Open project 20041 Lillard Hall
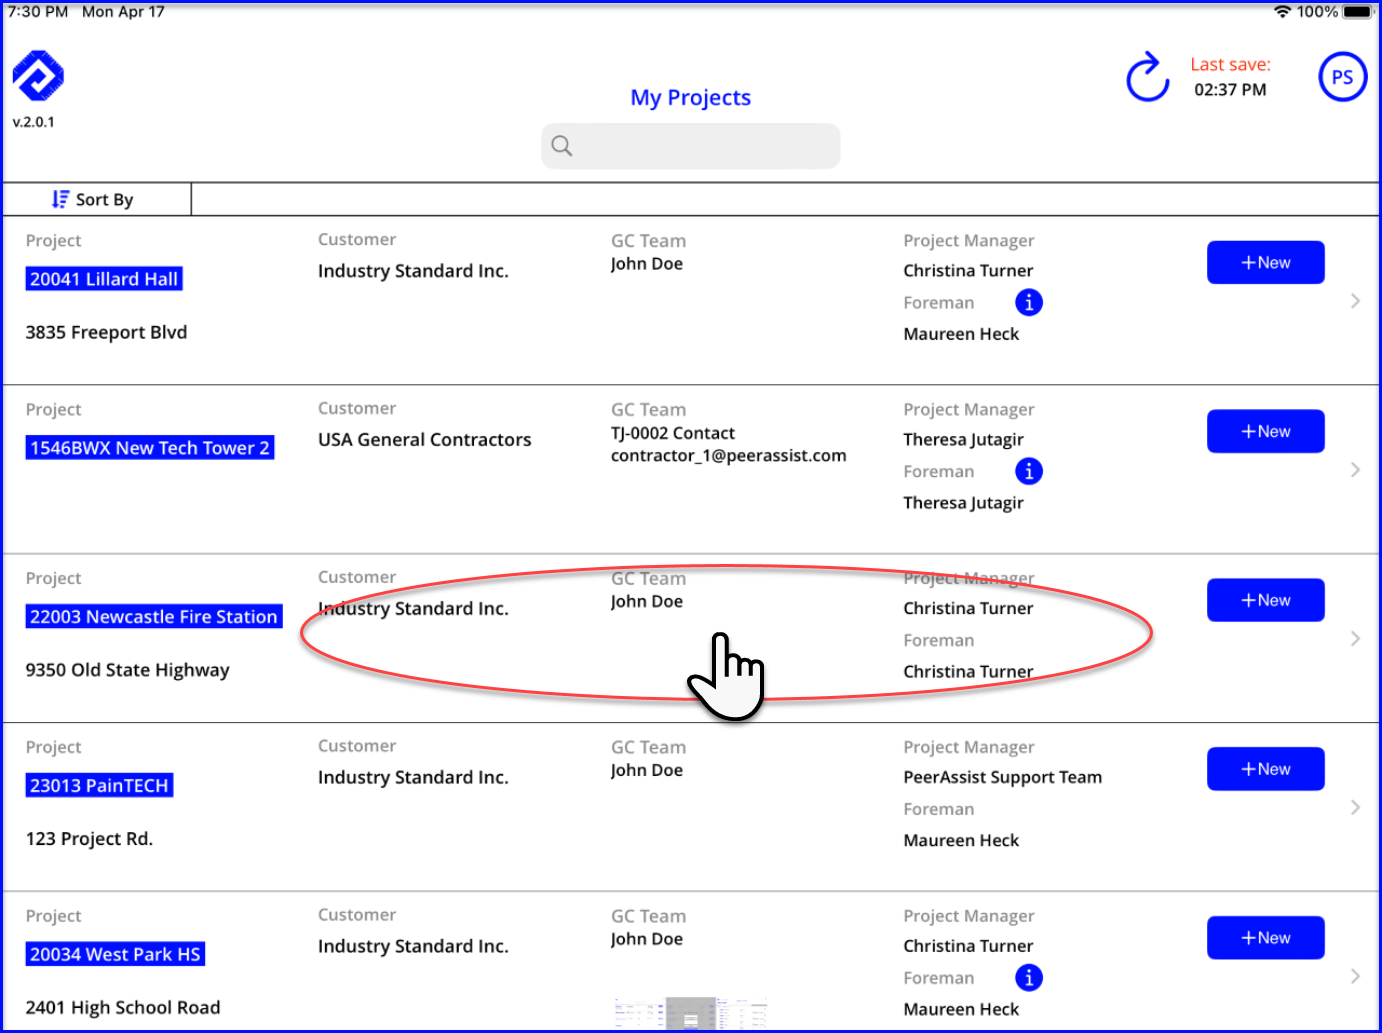The width and height of the screenshot is (1382, 1033). [104, 279]
